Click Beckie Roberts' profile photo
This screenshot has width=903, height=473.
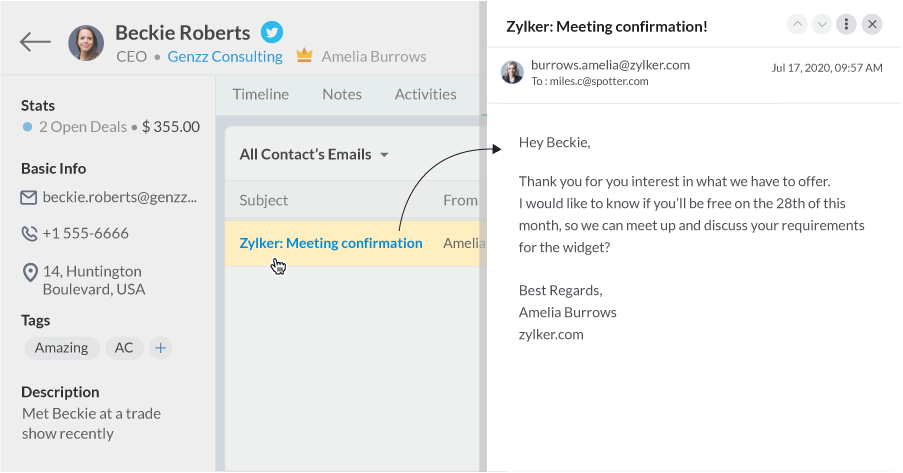[86, 43]
